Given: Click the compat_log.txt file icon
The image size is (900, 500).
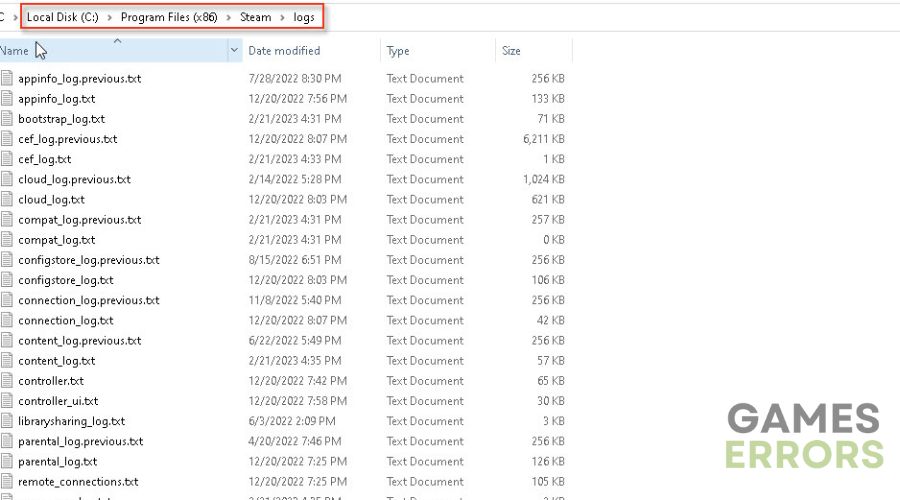Looking at the screenshot, I should pos(6,239).
